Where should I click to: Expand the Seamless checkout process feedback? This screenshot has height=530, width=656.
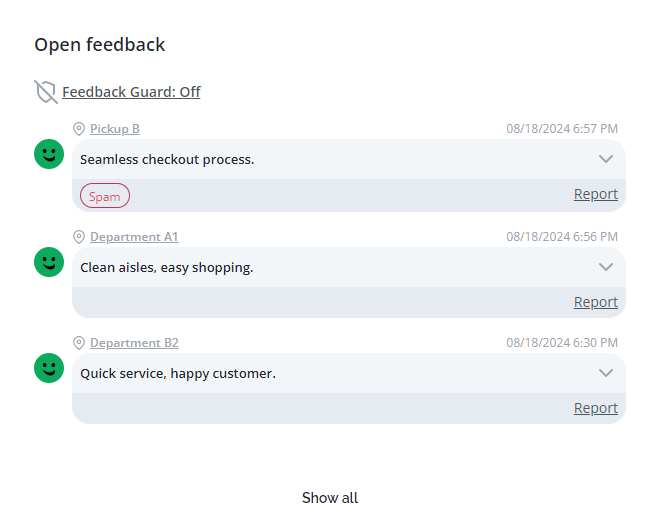(x=605, y=159)
